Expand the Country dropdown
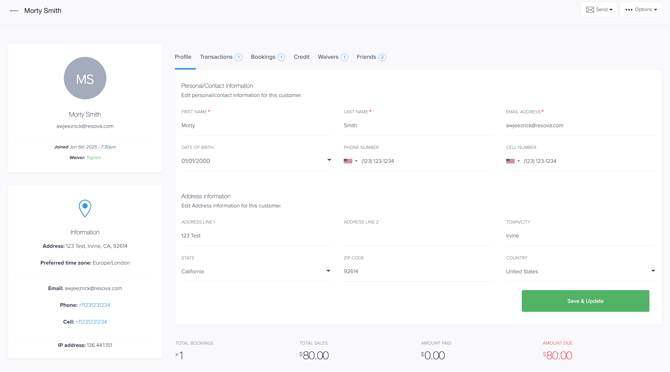 [581, 271]
